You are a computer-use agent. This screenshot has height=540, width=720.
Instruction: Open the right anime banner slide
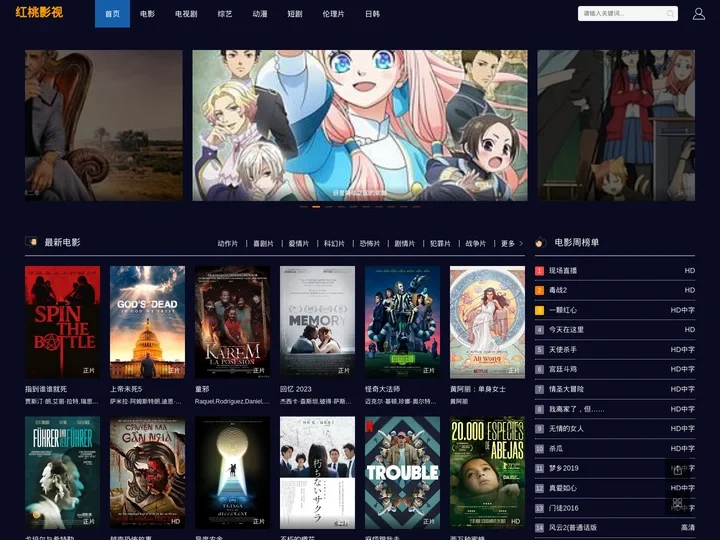616,125
